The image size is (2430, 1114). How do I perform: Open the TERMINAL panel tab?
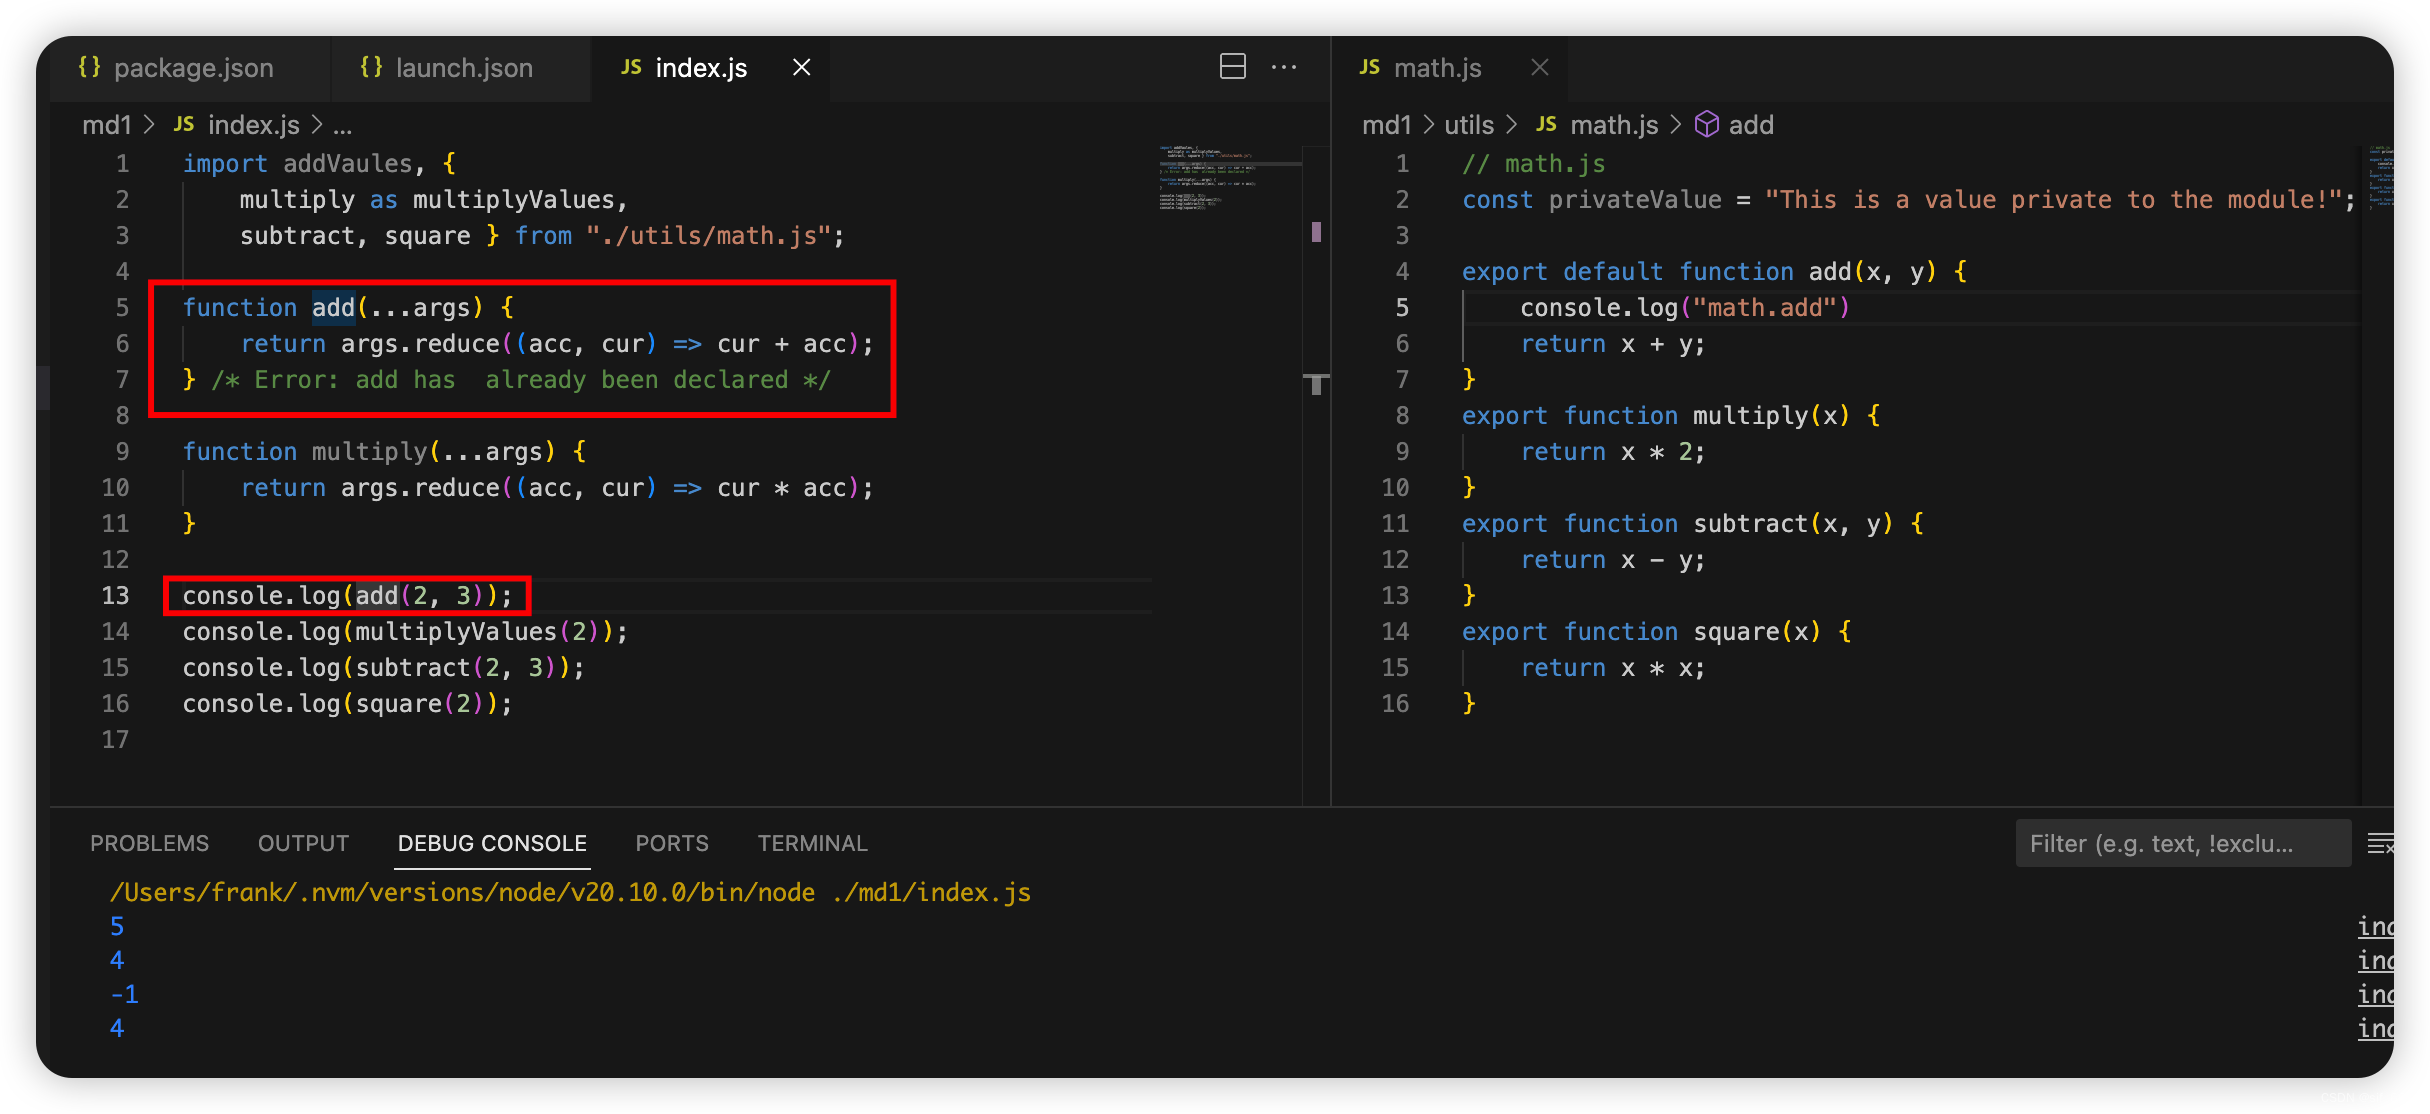point(812,843)
